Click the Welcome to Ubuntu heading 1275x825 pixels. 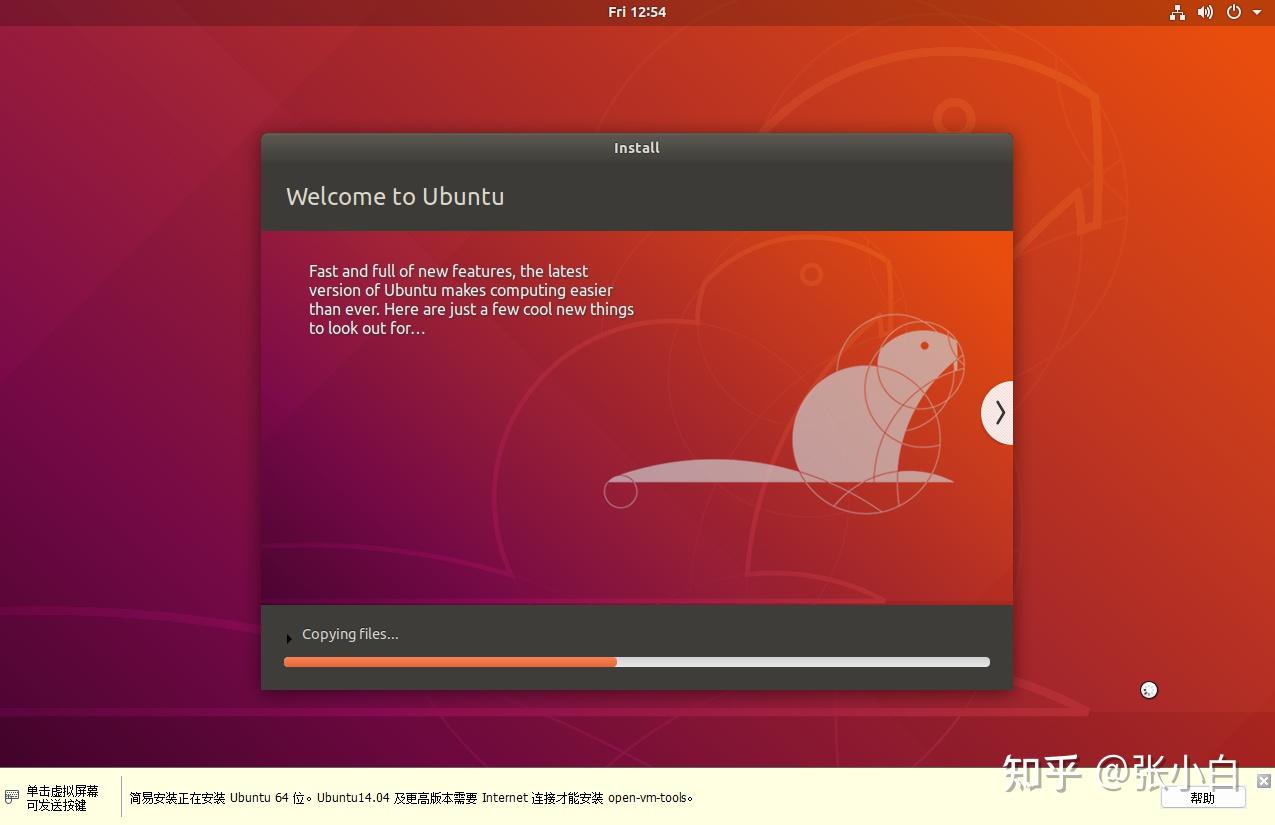[395, 196]
